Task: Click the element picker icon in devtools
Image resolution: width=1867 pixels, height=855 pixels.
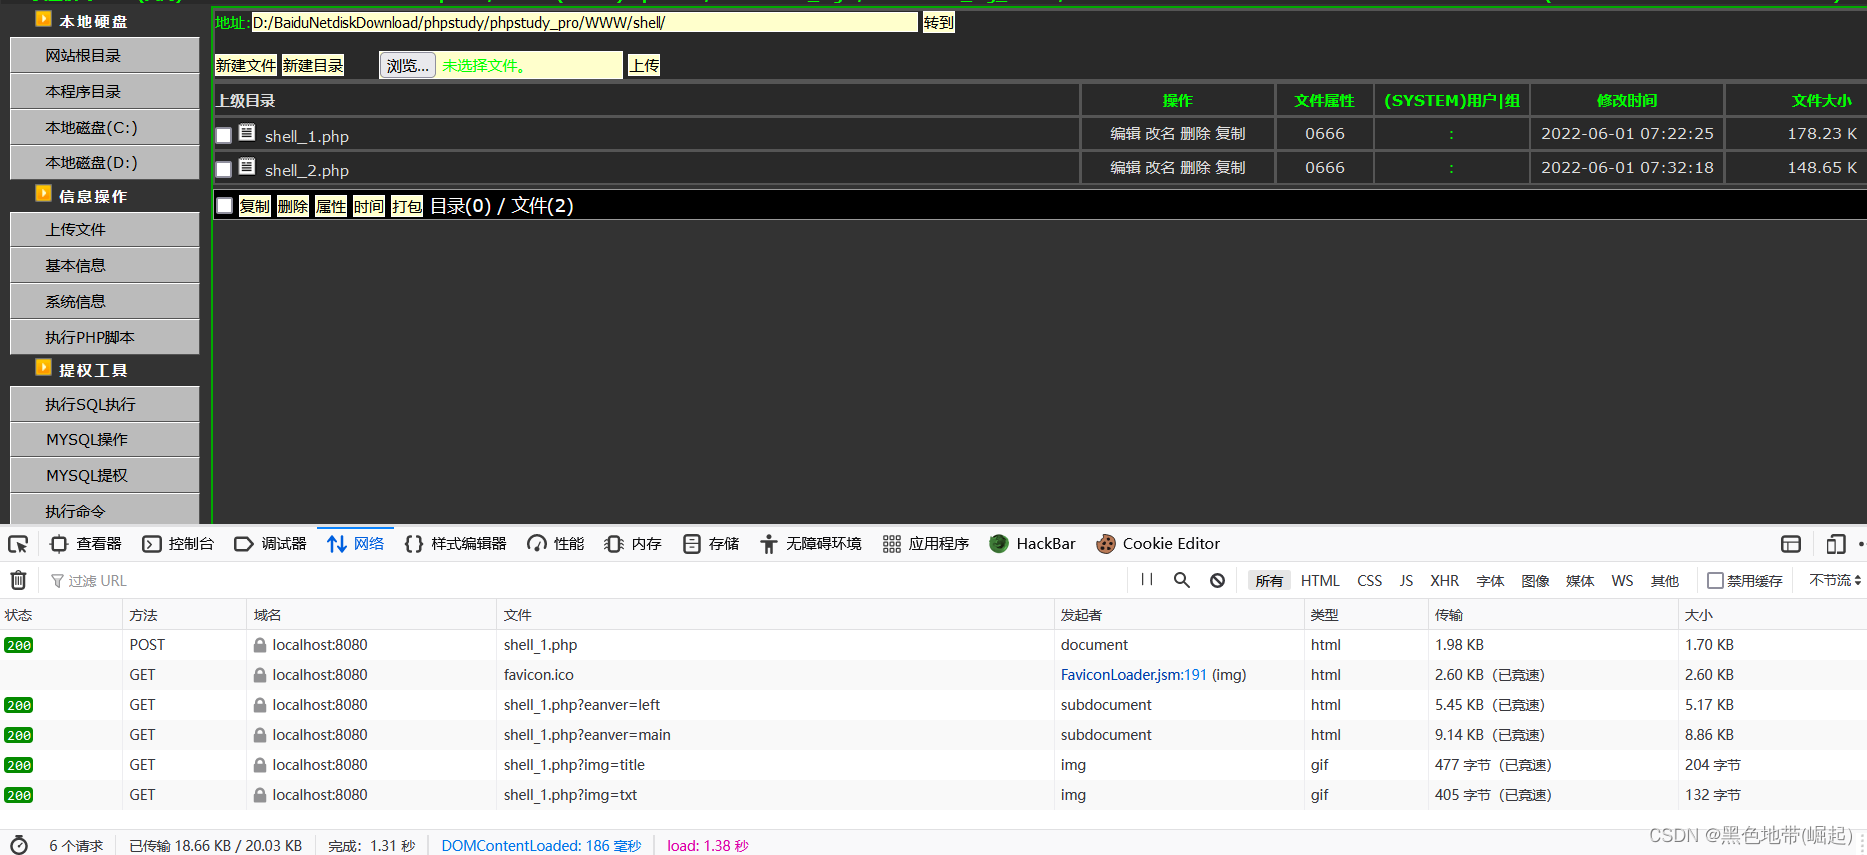Action: (x=18, y=544)
